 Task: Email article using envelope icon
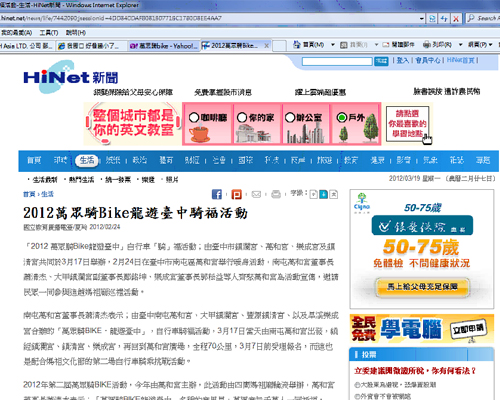coord(256,194)
